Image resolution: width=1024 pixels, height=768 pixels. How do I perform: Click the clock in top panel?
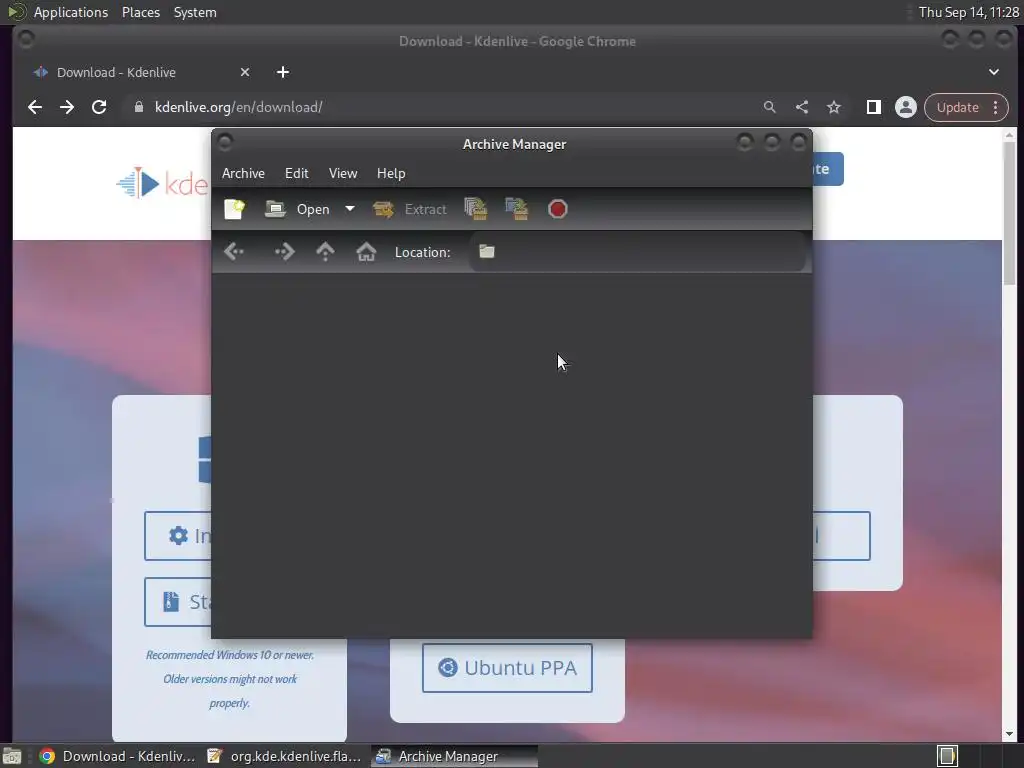pyautogui.click(x=968, y=12)
